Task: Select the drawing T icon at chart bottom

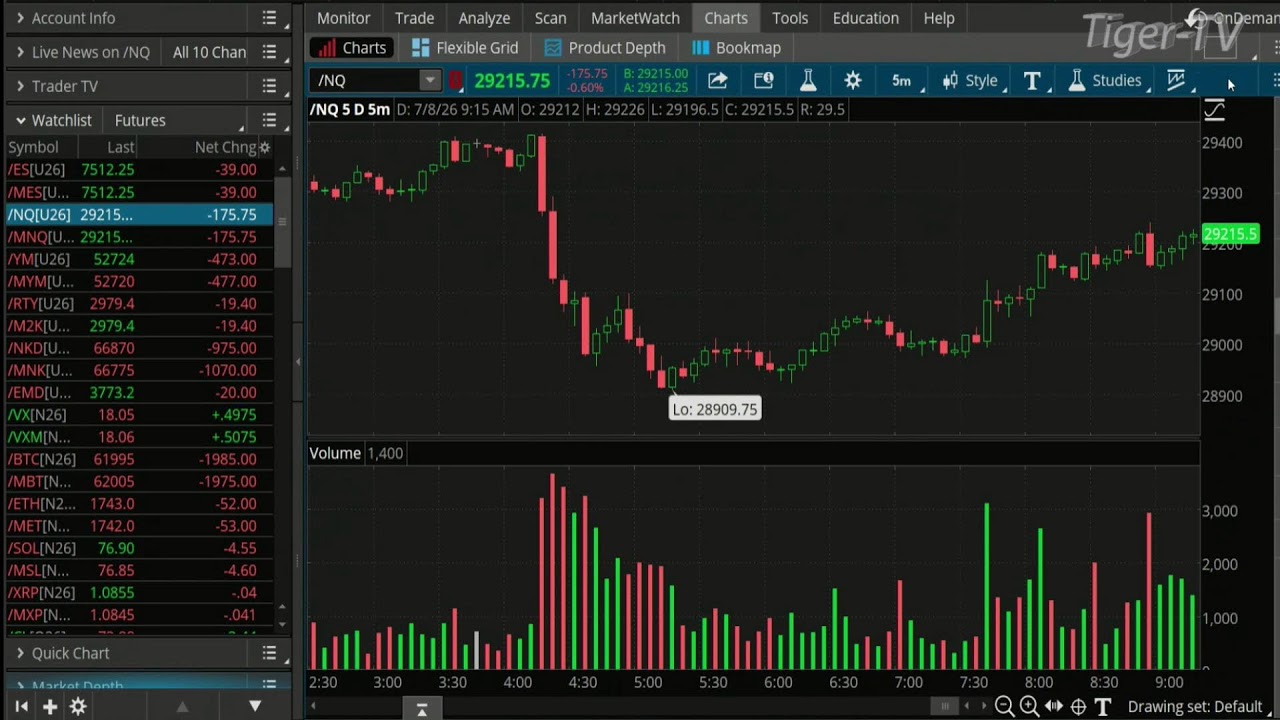Action: click(1103, 706)
